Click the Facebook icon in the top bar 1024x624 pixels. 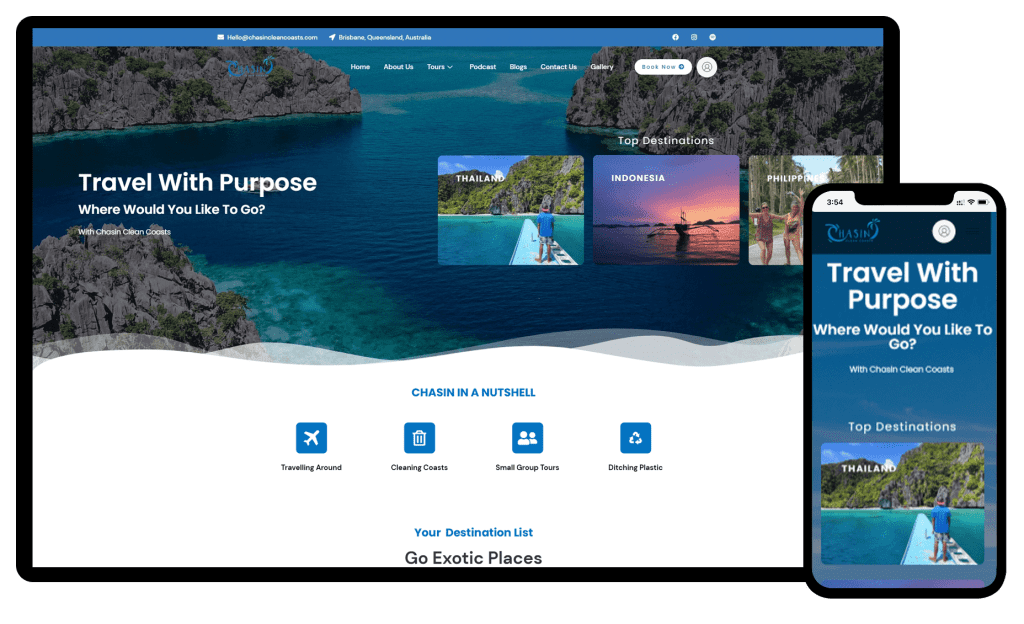[675, 37]
